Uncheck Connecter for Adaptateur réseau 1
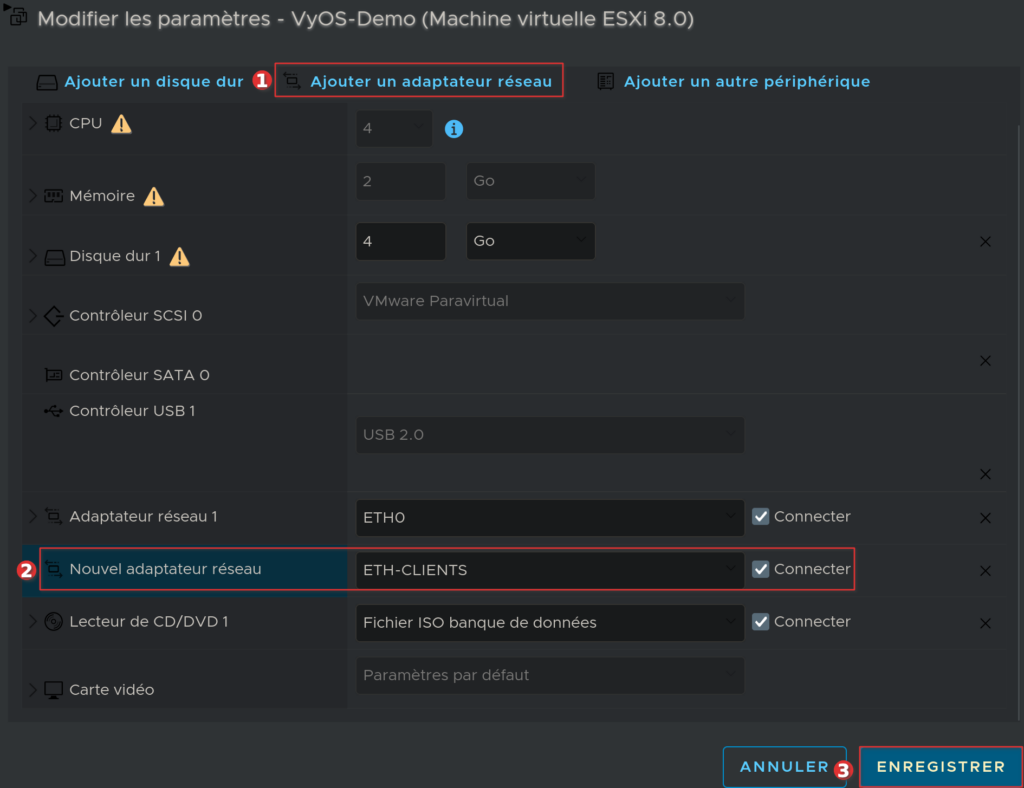The width and height of the screenshot is (1024, 788). click(761, 517)
